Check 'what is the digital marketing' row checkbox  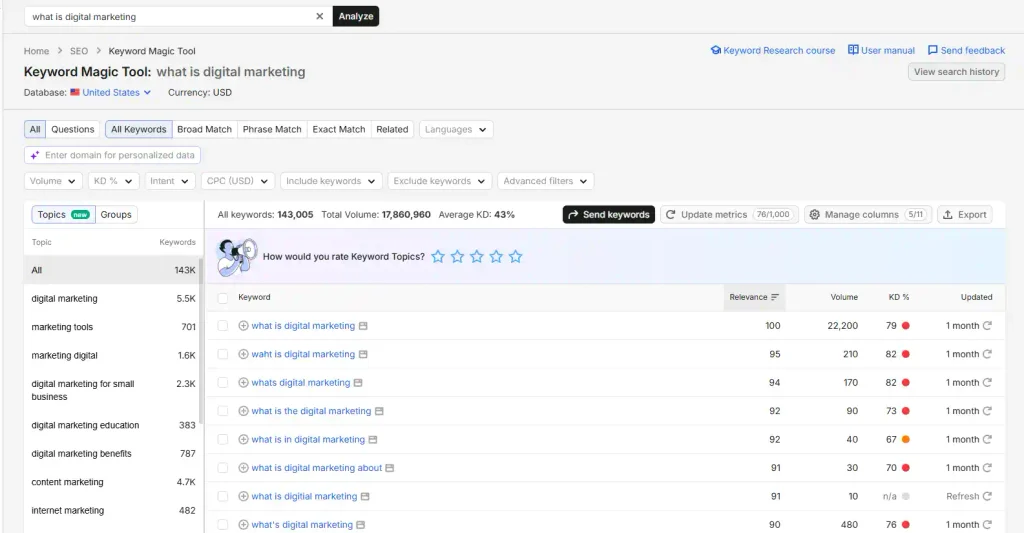click(223, 411)
